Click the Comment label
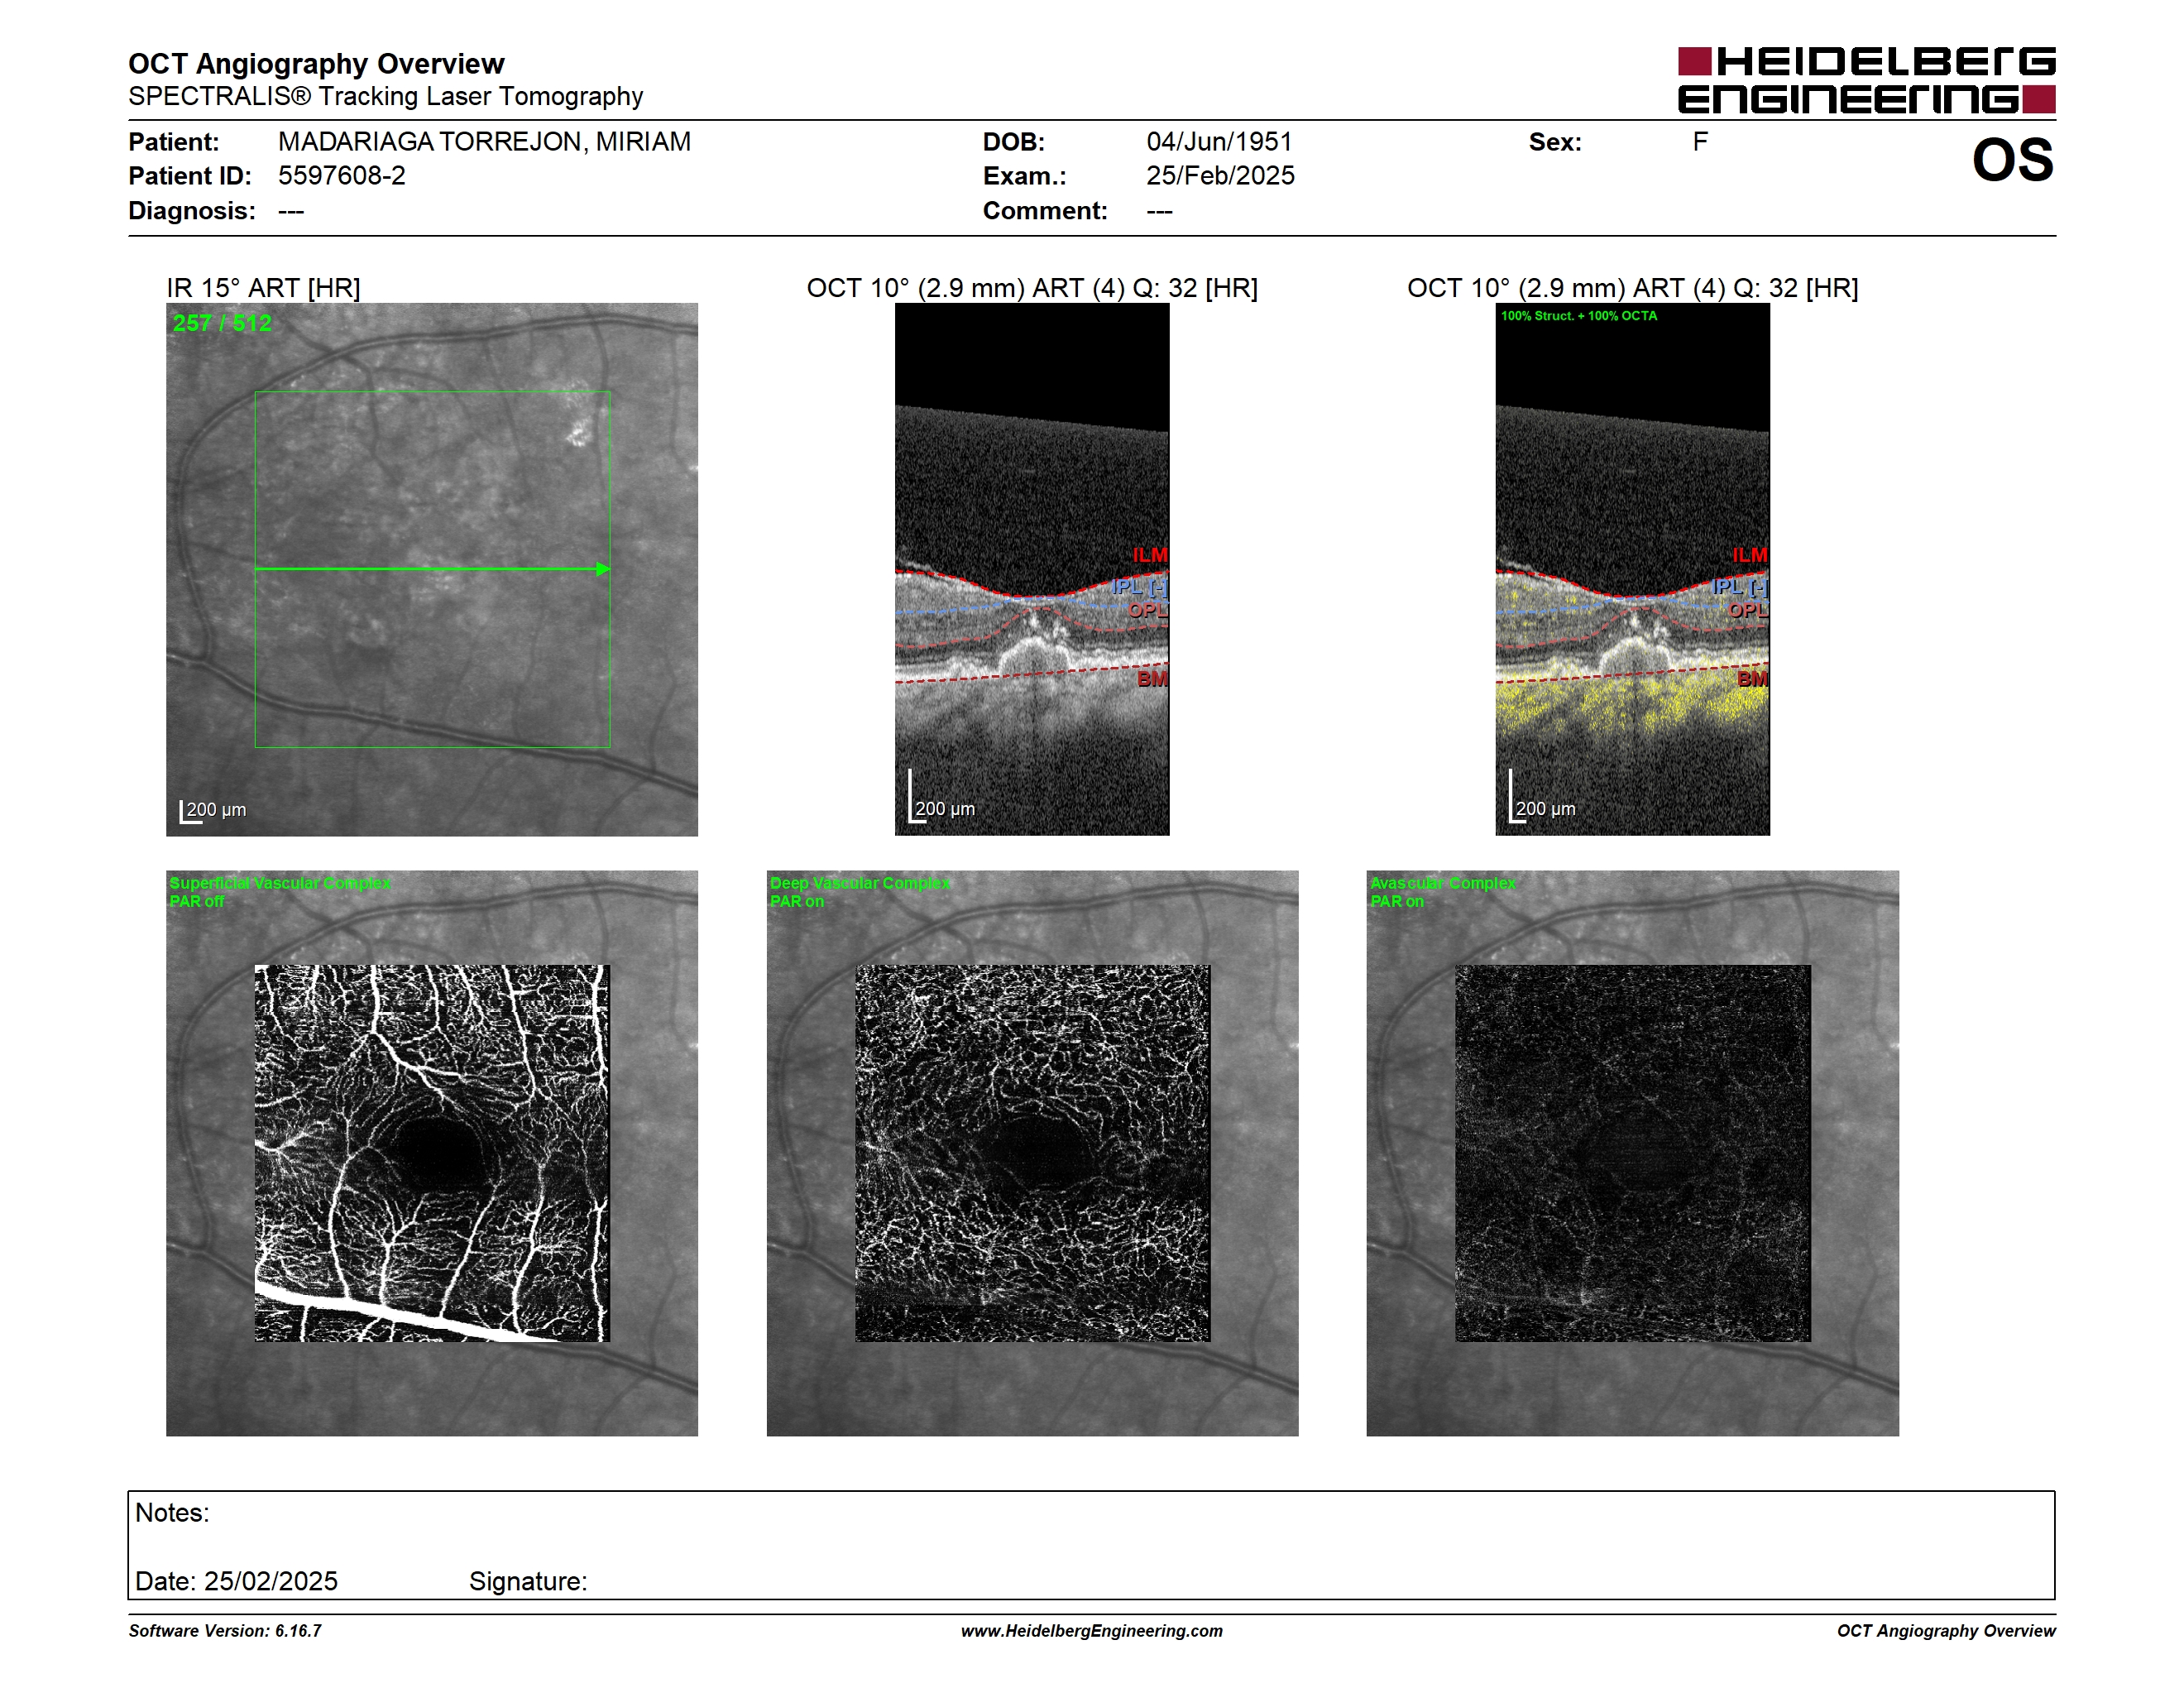The image size is (2184, 1688). pyautogui.click(x=1045, y=211)
